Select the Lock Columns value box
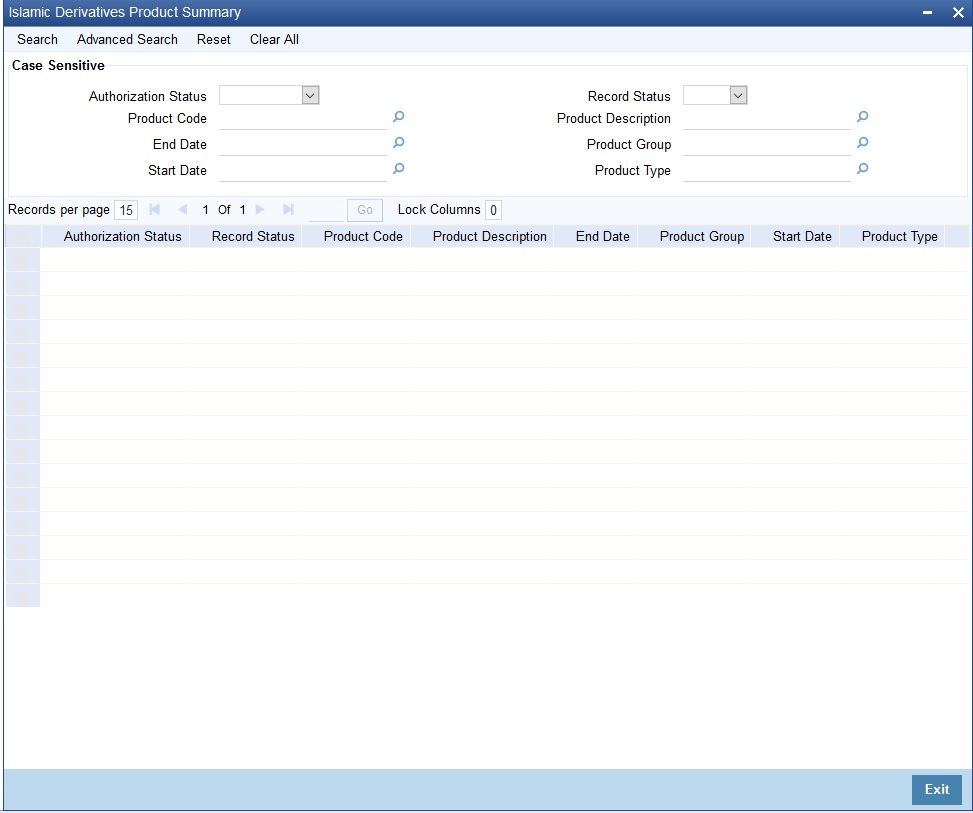973x813 pixels. coord(493,210)
